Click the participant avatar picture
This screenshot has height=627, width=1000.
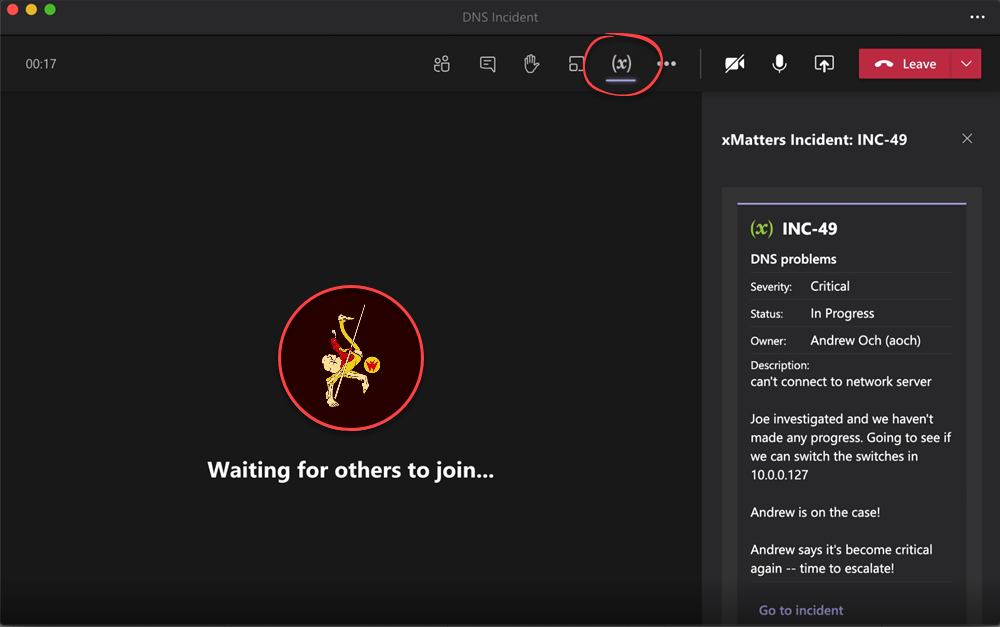[351, 358]
